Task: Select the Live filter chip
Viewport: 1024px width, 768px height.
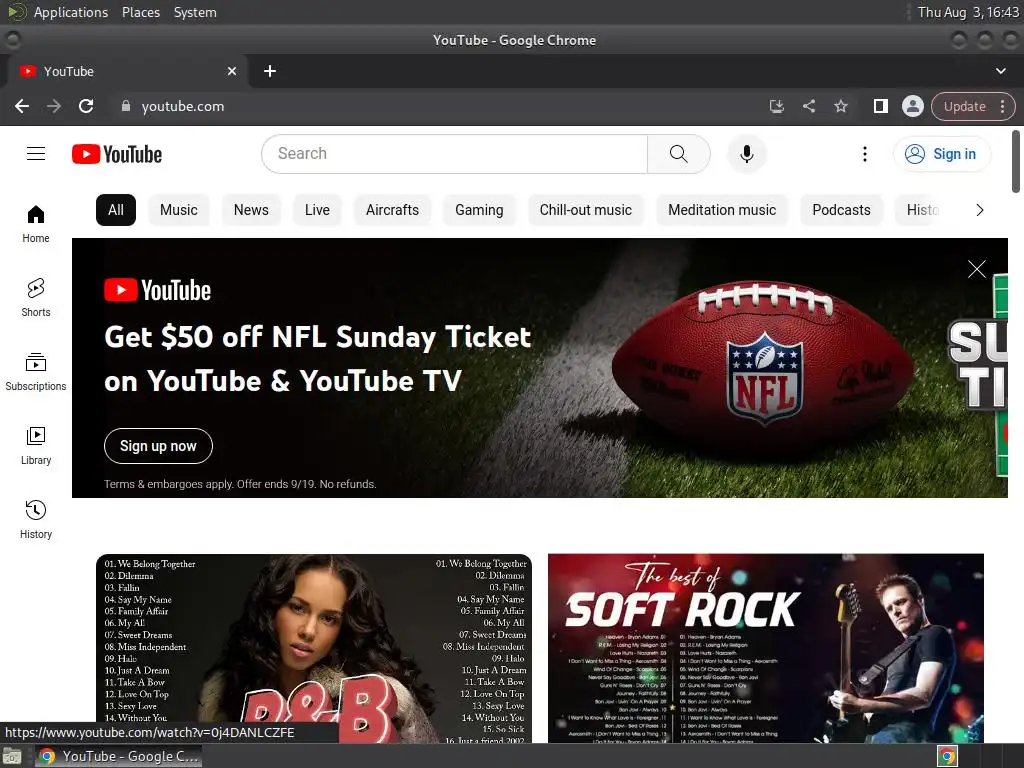Action: (x=317, y=210)
